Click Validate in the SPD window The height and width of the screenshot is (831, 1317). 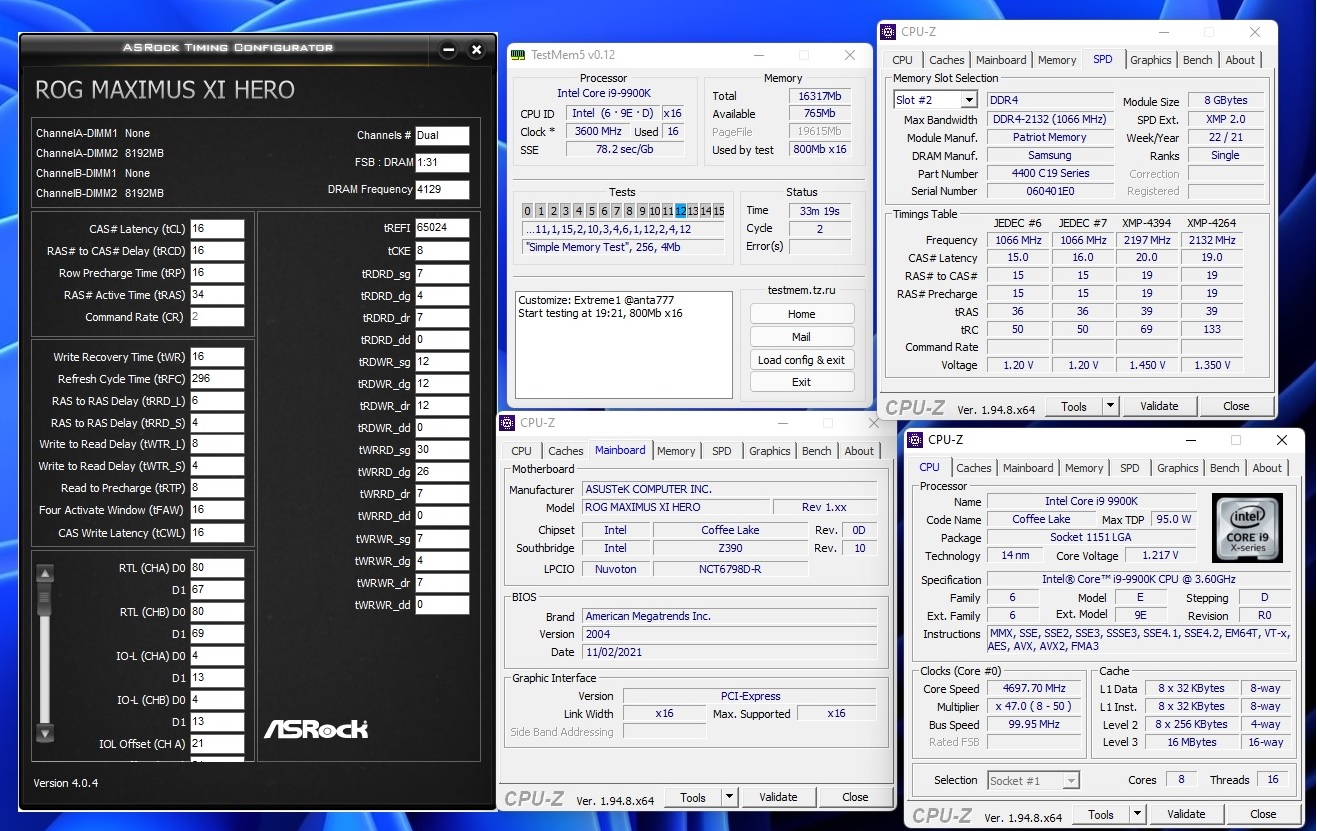(1159, 406)
